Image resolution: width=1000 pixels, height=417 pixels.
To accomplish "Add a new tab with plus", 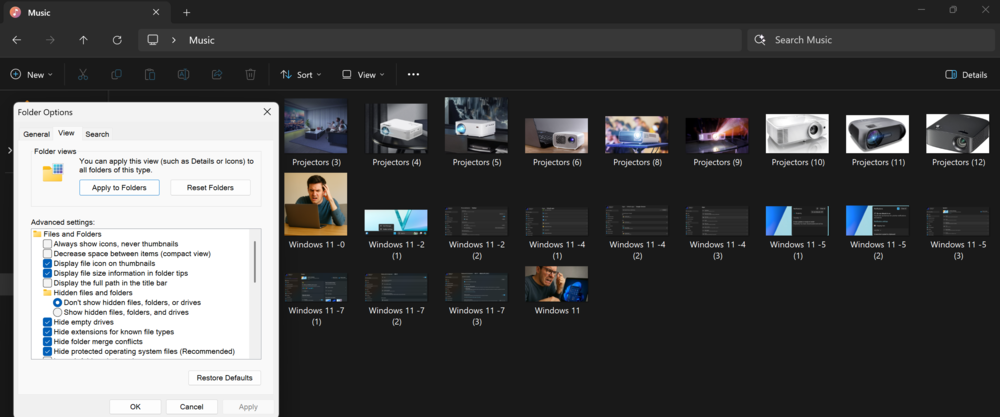I will coord(186,13).
